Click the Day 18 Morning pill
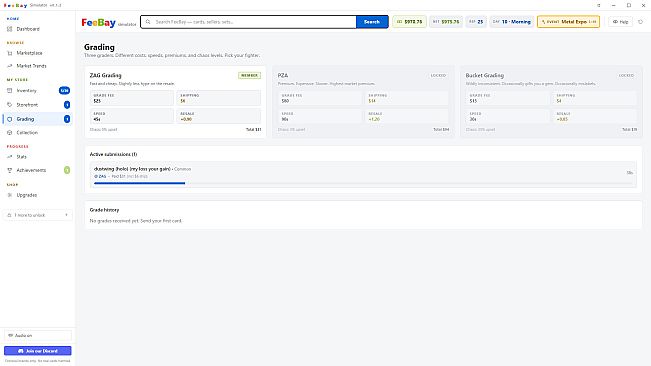This screenshot has width=651, height=366. point(512,22)
